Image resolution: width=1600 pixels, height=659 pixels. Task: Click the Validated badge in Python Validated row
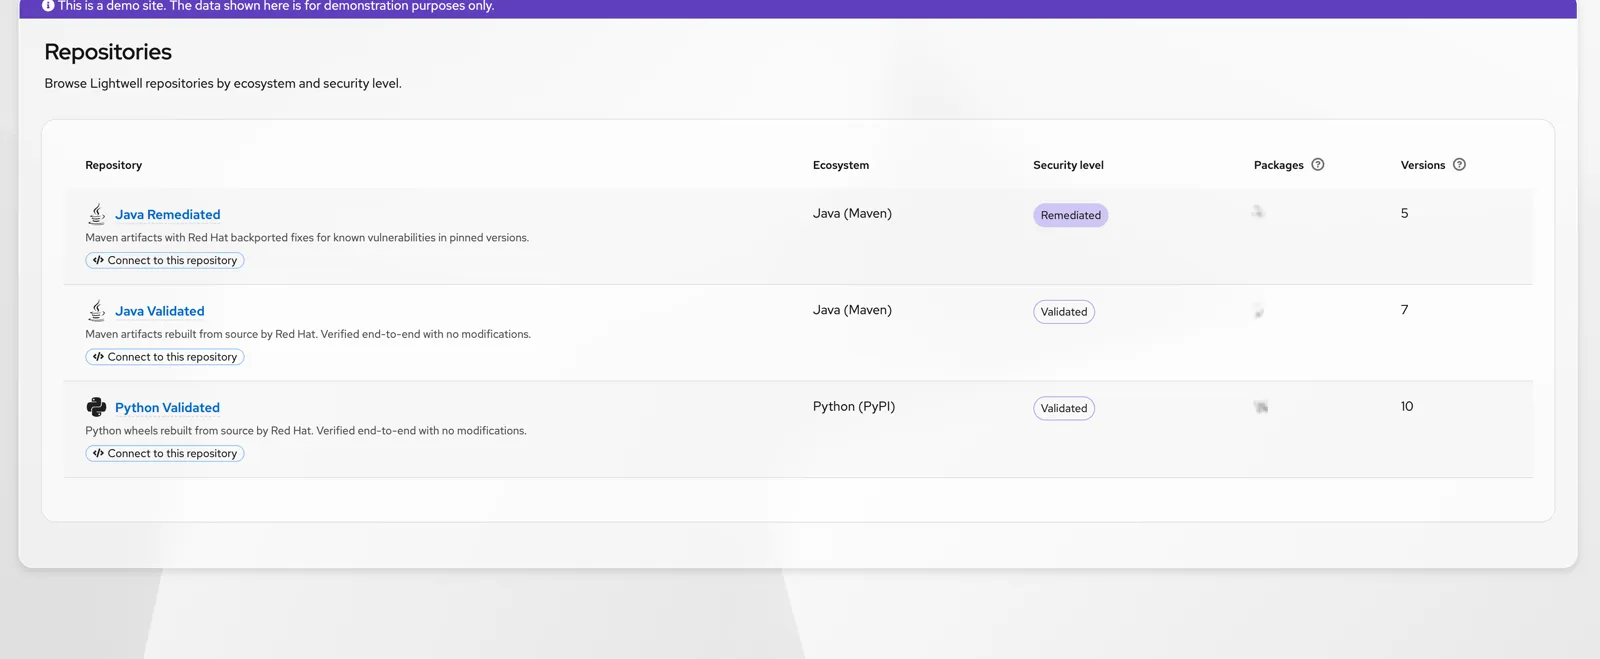click(x=1064, y=408)
